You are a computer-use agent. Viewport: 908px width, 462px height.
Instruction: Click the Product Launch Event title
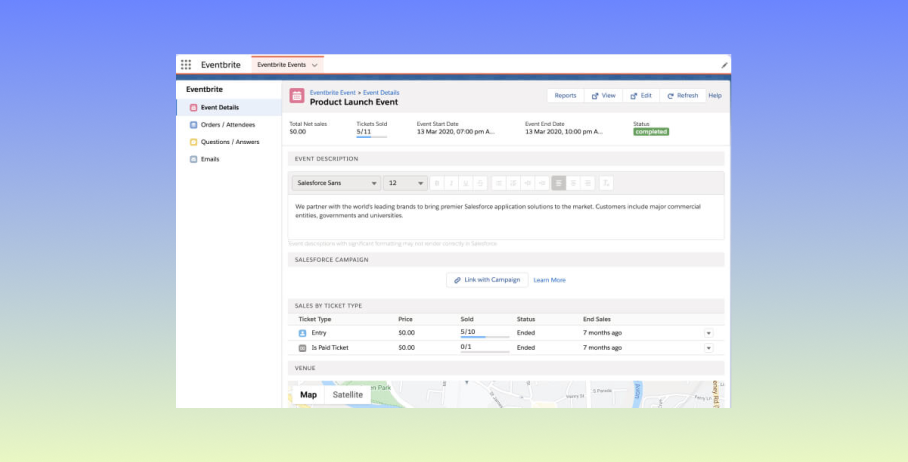coord(354,102)
